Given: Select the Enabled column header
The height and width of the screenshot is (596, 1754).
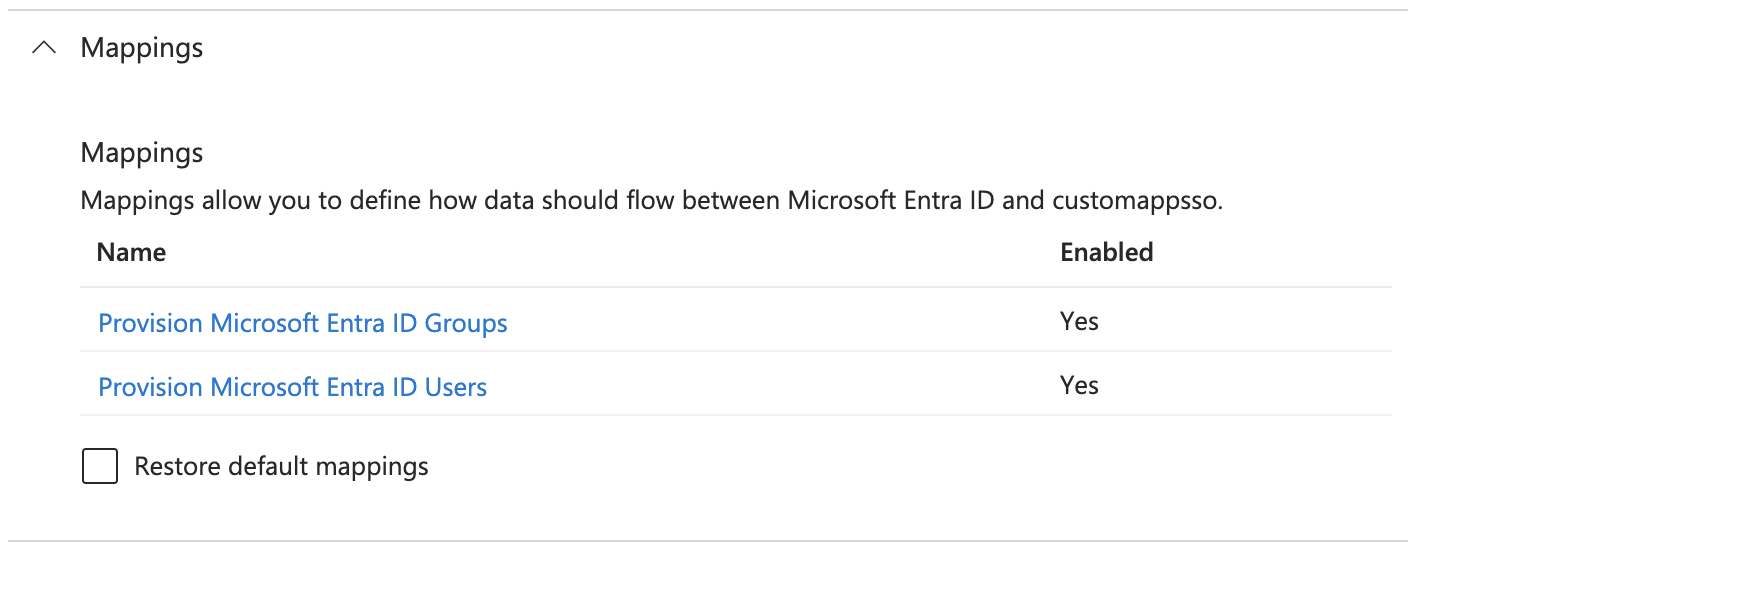Looking at the screenshot, I should [x=1107, y=252].
